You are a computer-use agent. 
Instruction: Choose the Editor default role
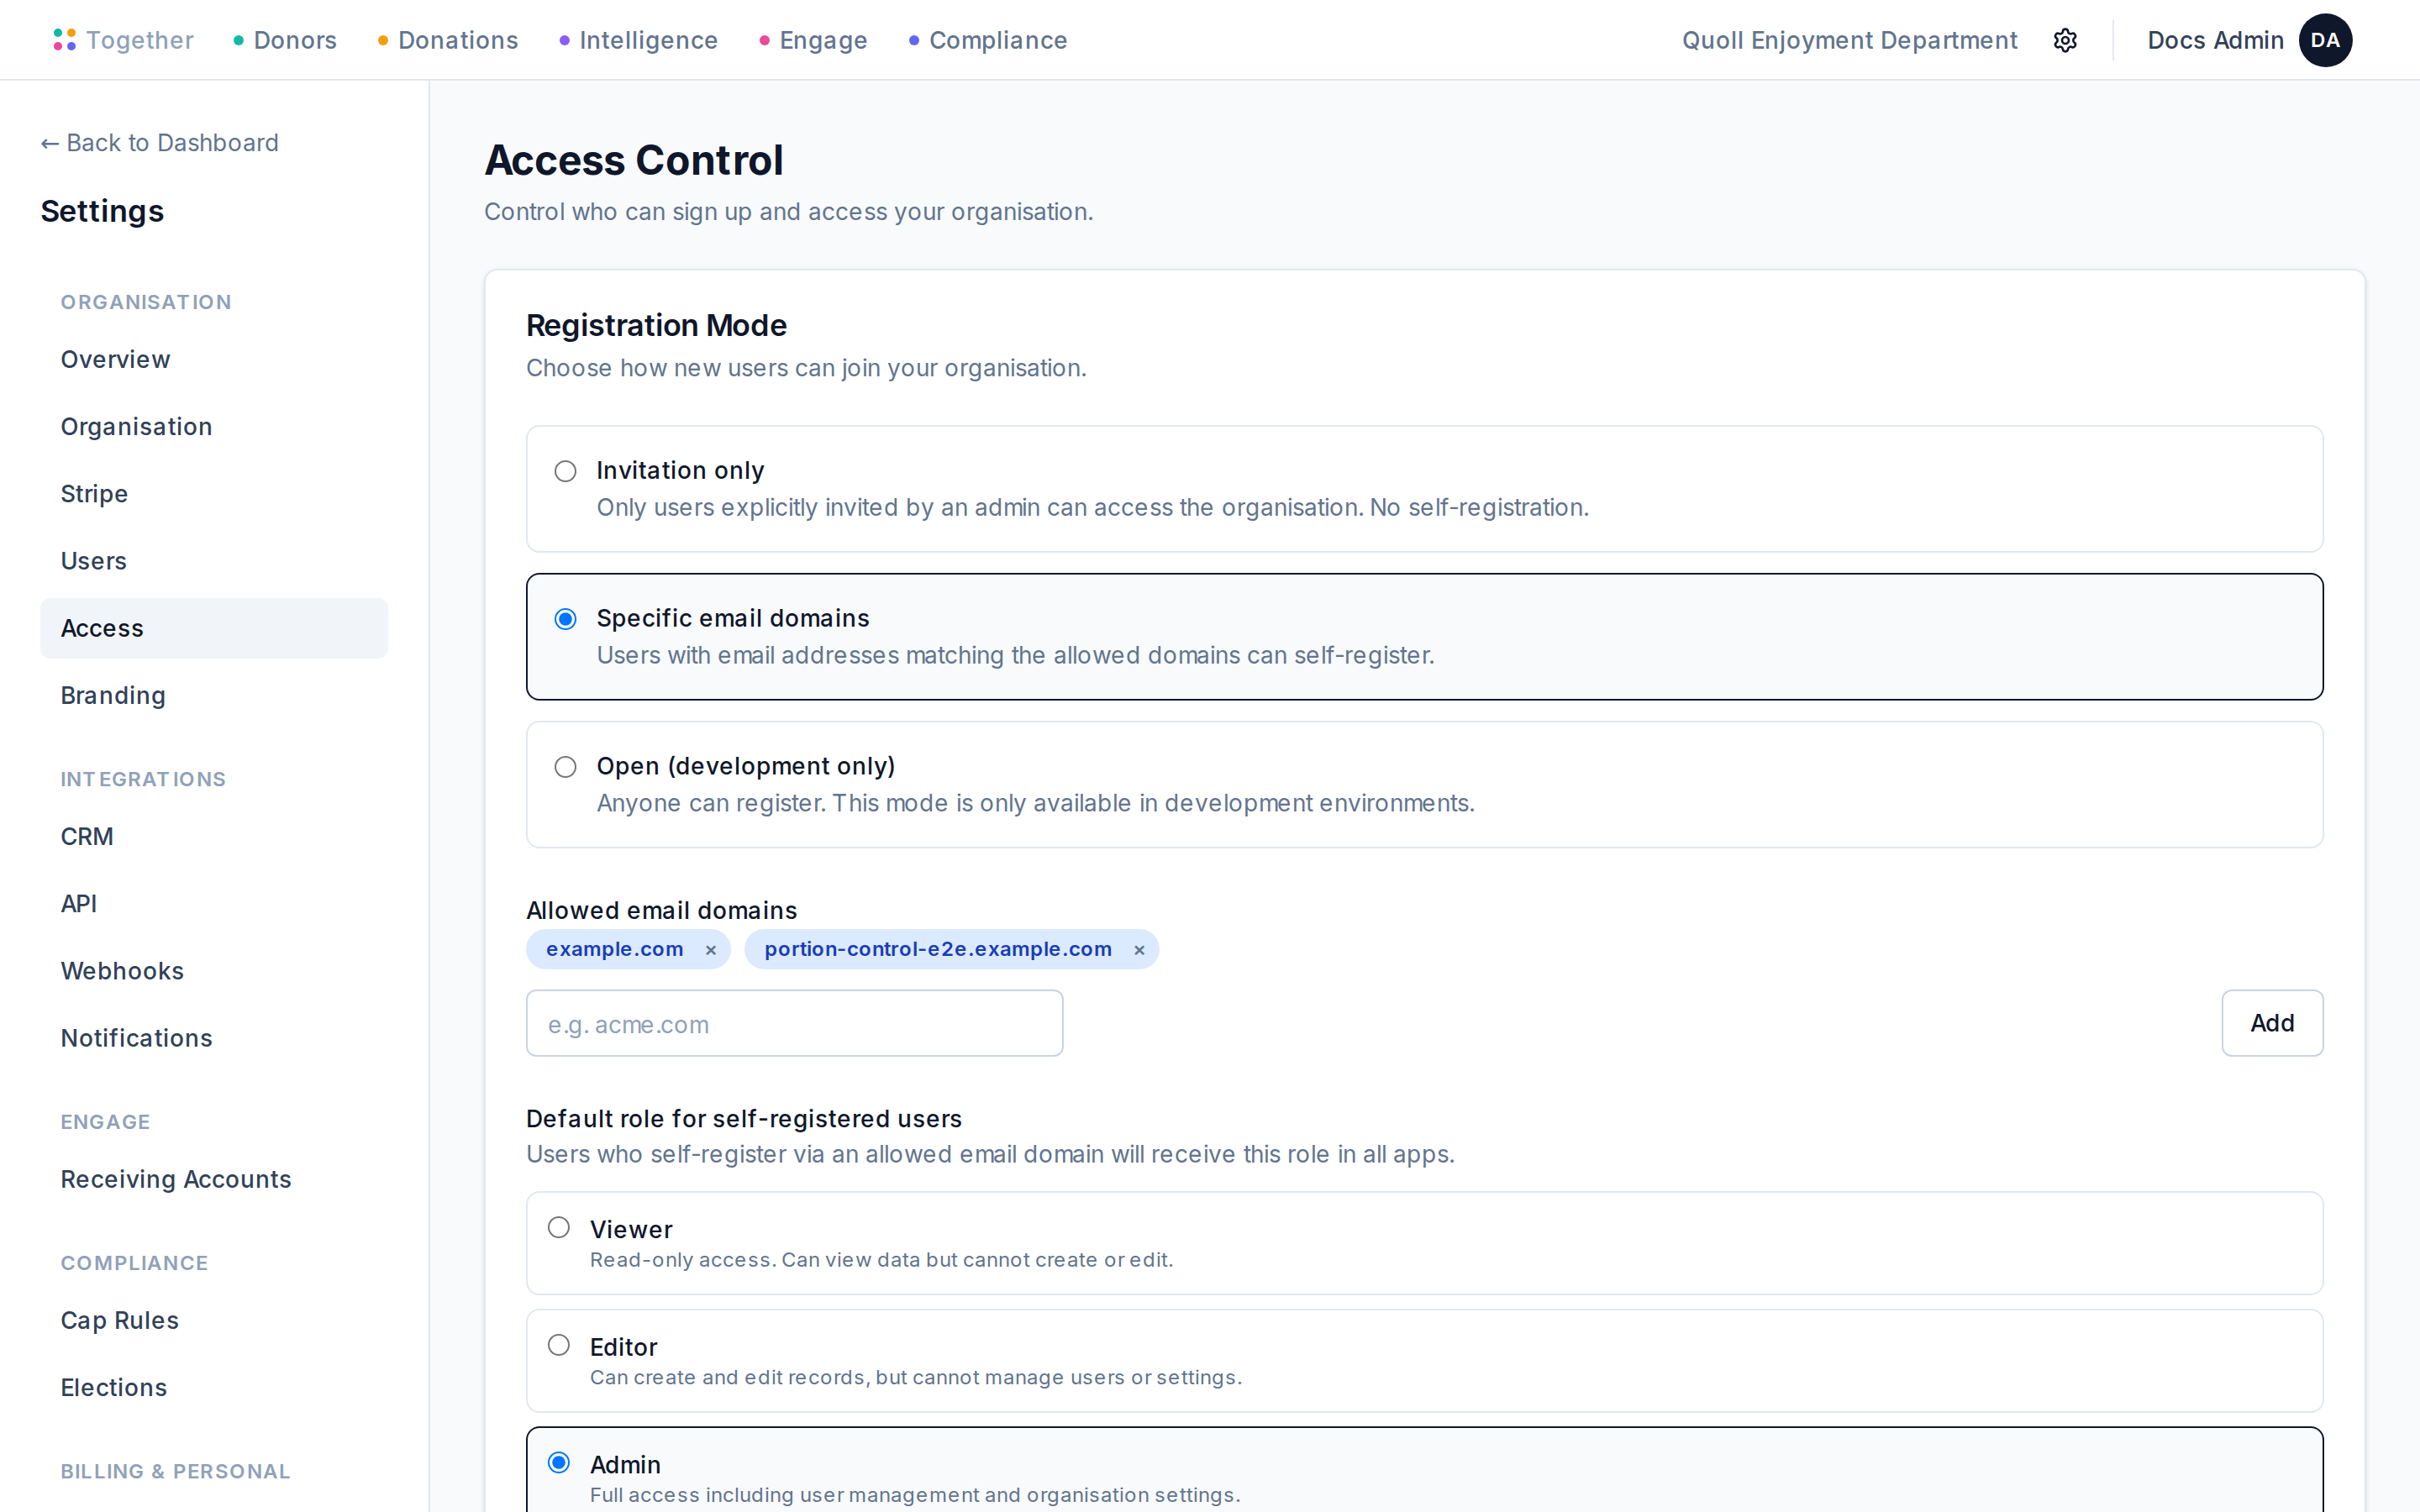pos(559,1345)
